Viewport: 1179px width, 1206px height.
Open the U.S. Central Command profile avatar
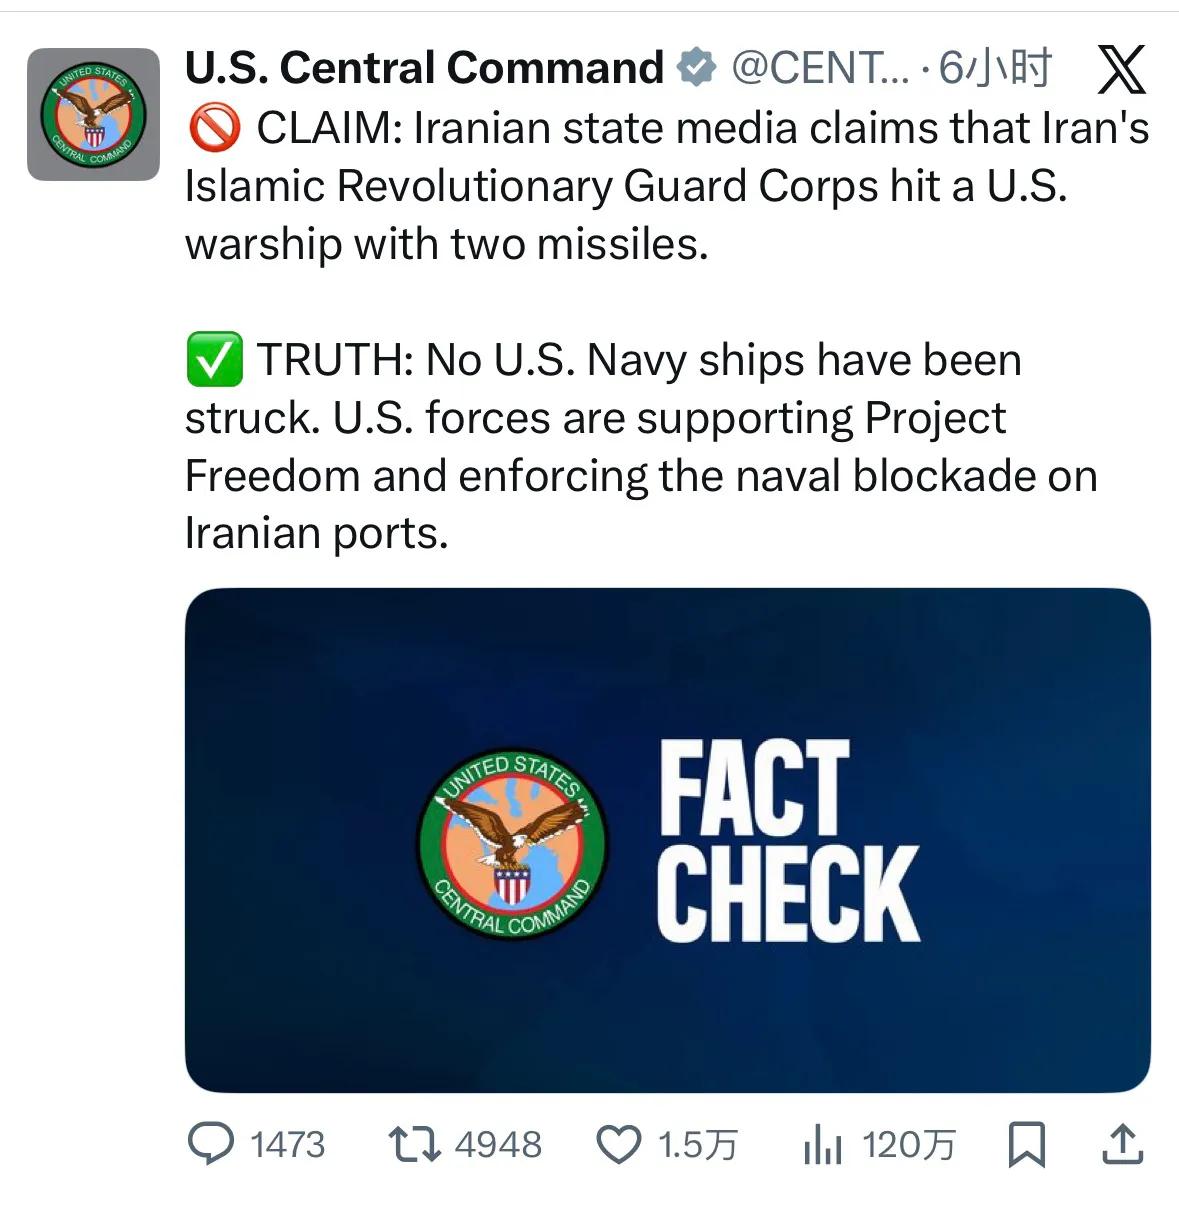pyautogui.click(x=93, y=114)
